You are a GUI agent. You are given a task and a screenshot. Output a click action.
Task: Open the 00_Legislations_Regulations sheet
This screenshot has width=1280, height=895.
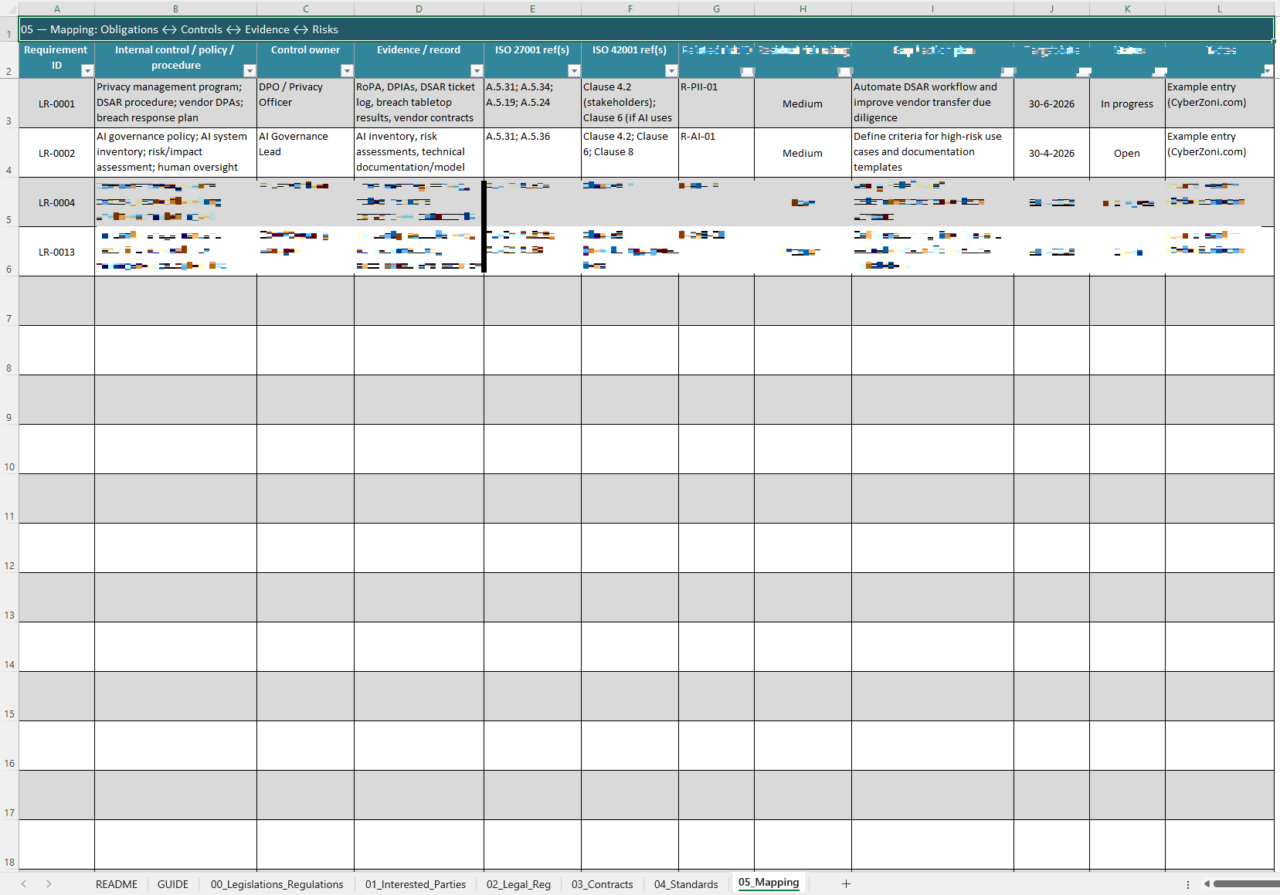[x=277, y=884]
